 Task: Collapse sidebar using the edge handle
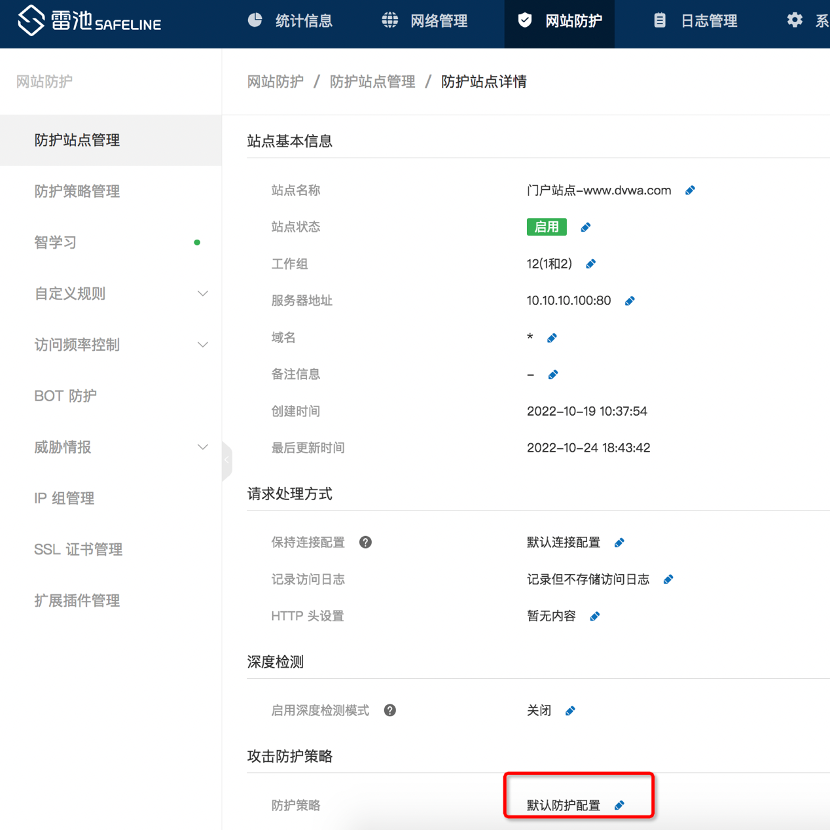tap(227, 460)
